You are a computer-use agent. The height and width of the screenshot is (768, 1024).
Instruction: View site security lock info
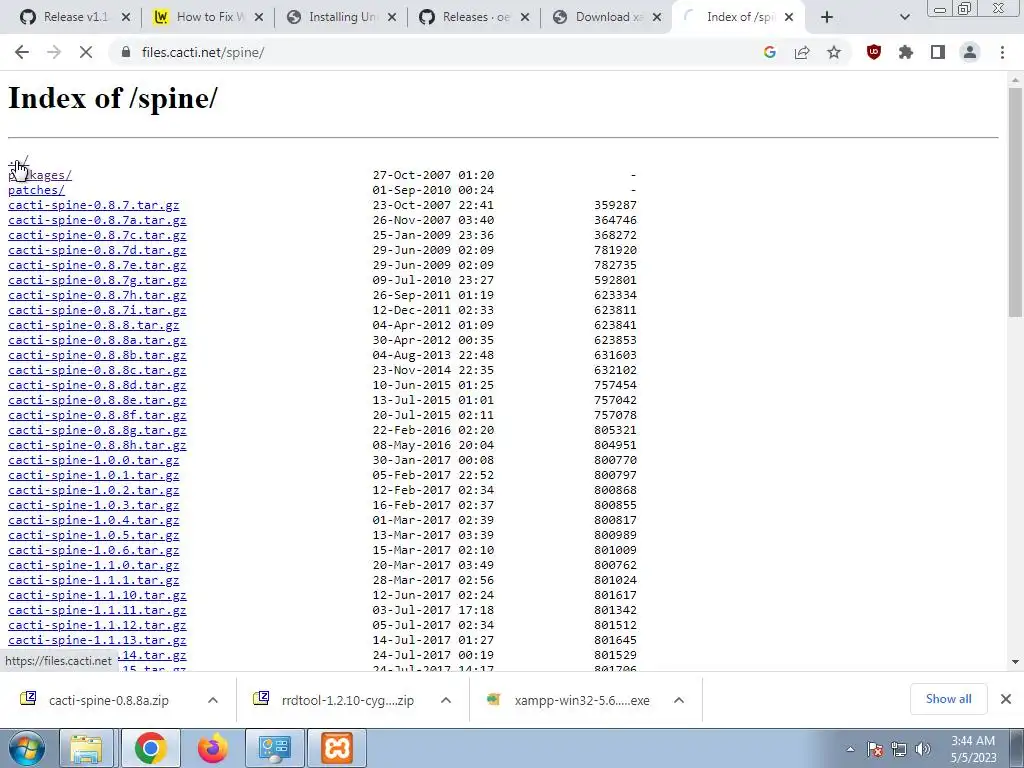point(125,52)
